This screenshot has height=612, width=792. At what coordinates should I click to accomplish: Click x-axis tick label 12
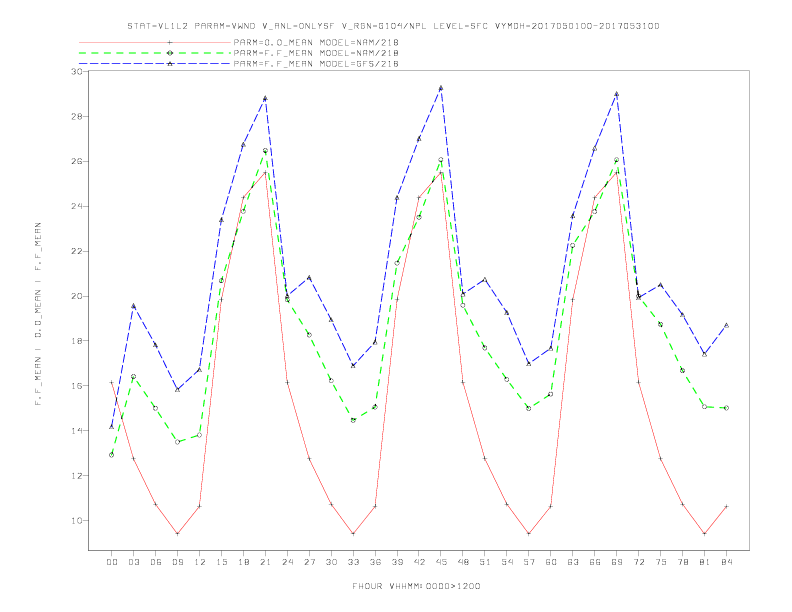coord(200,562)
